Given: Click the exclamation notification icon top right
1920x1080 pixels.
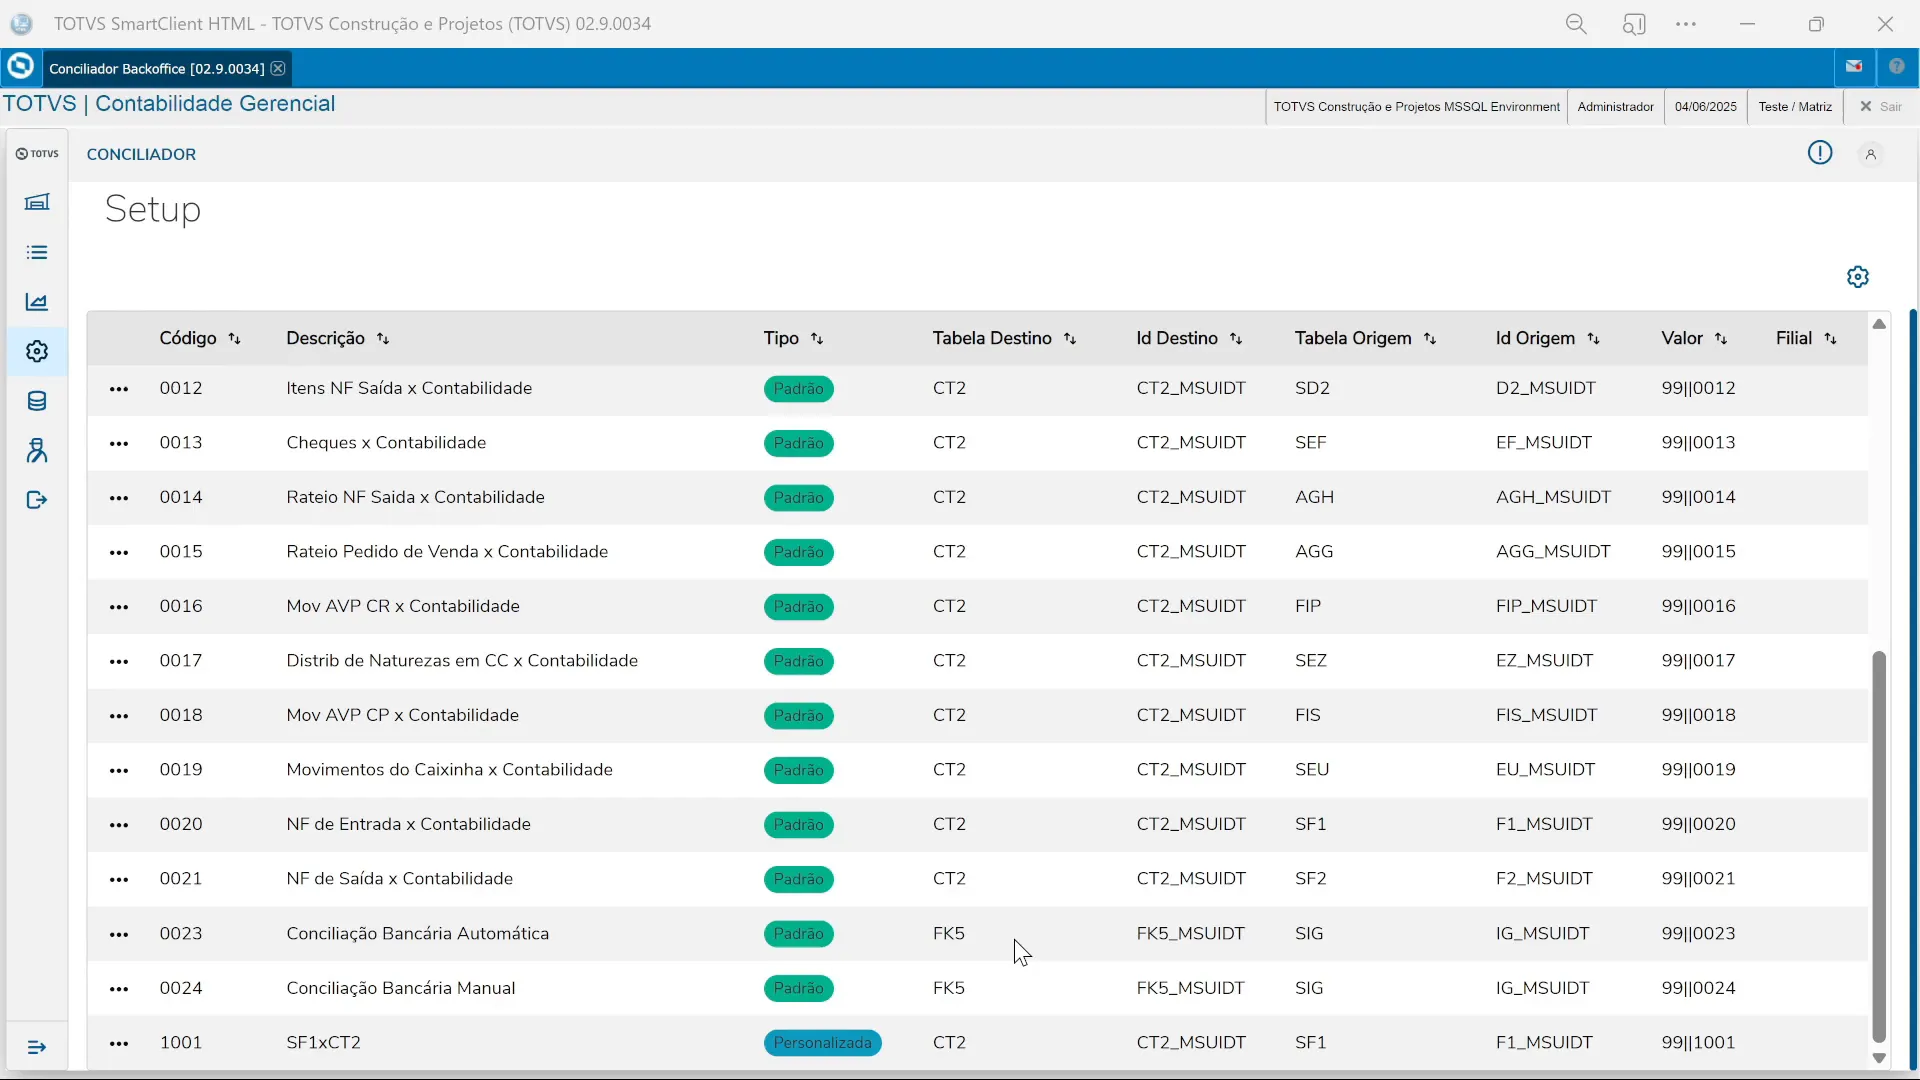Looking at the screenshot, I should pos(1820,152).
